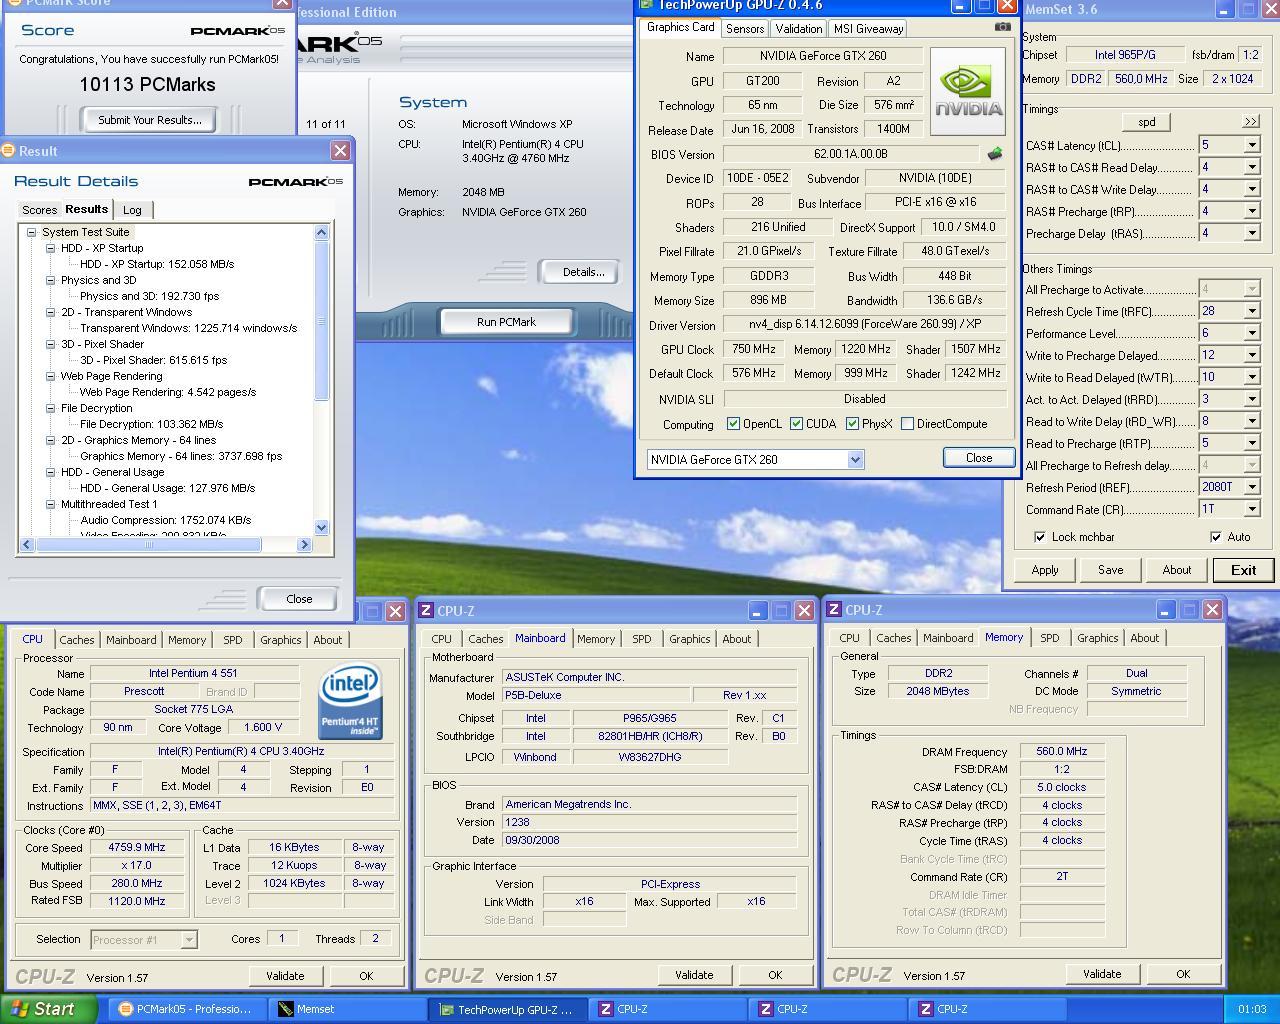Minimize the MemSet window
1280x1024 pixels.
1225,9
